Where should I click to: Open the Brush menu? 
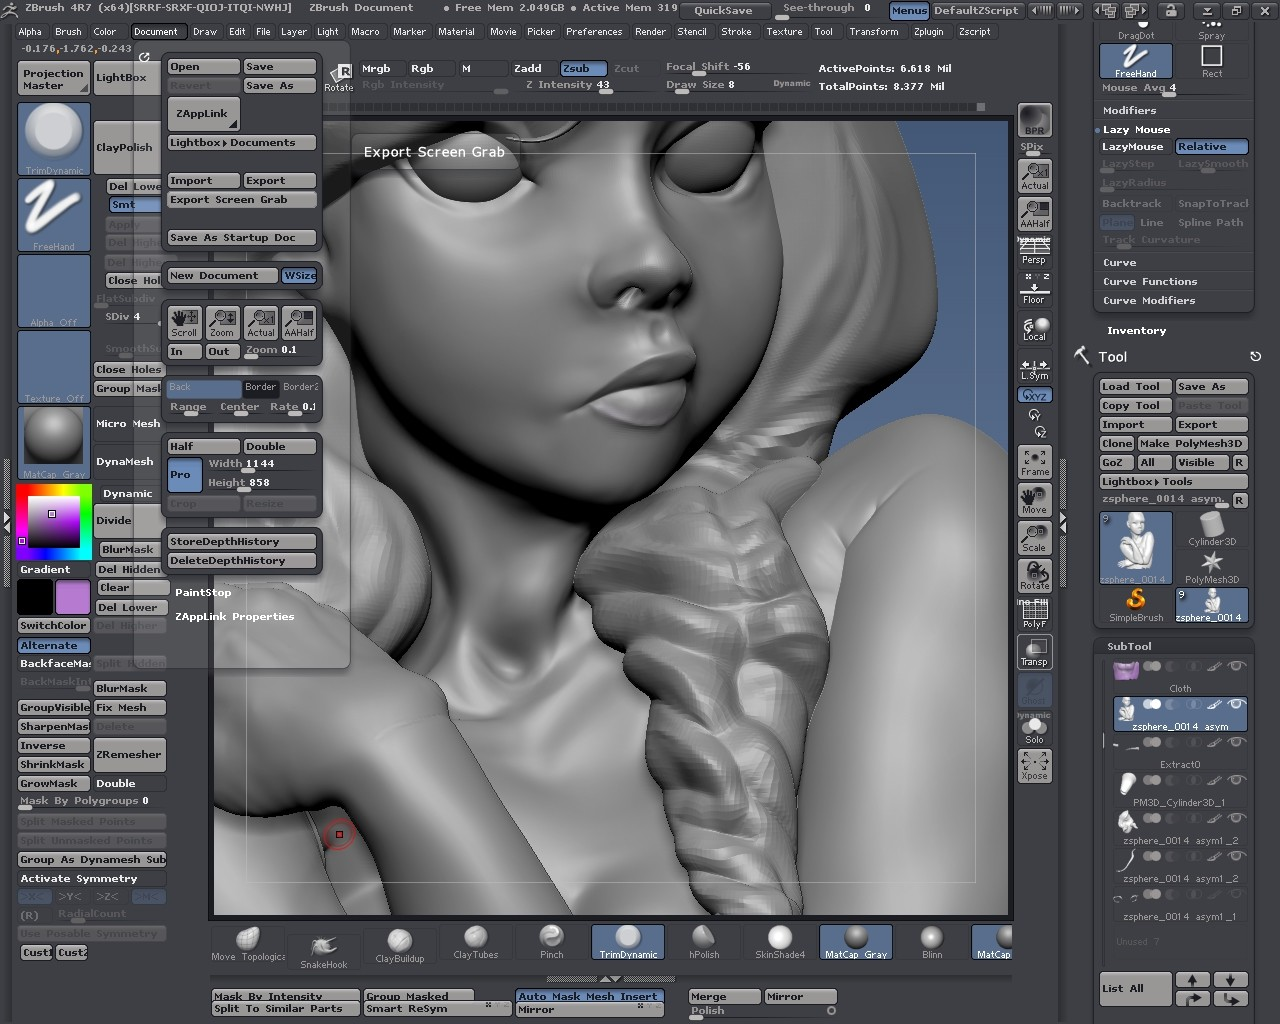(x=68, y=32)
